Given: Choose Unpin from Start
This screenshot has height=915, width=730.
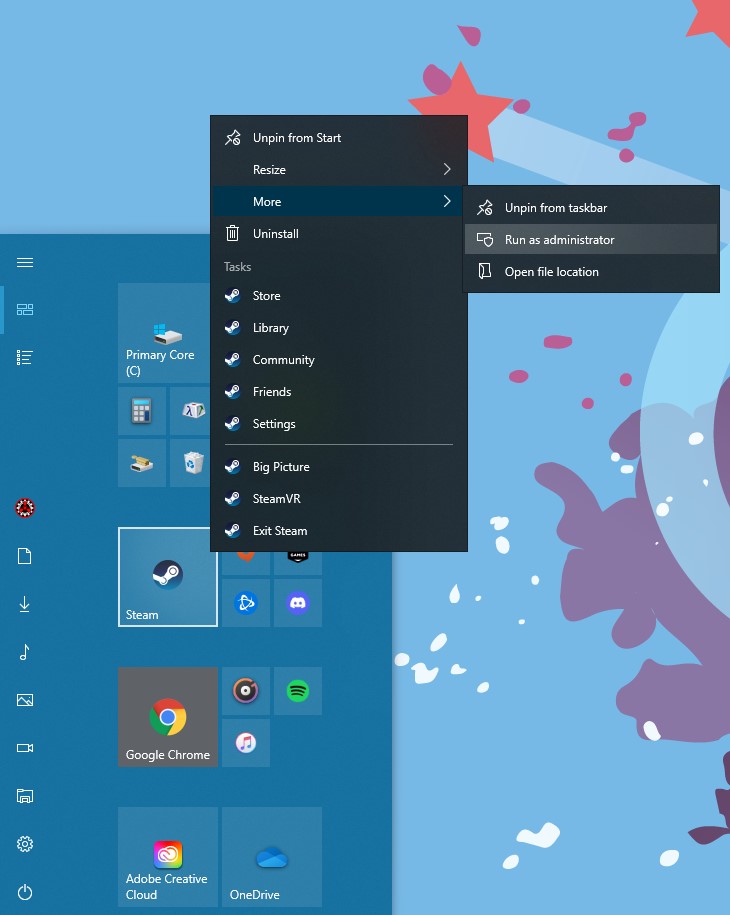Looking at the screenshot, I should point(339,138).
